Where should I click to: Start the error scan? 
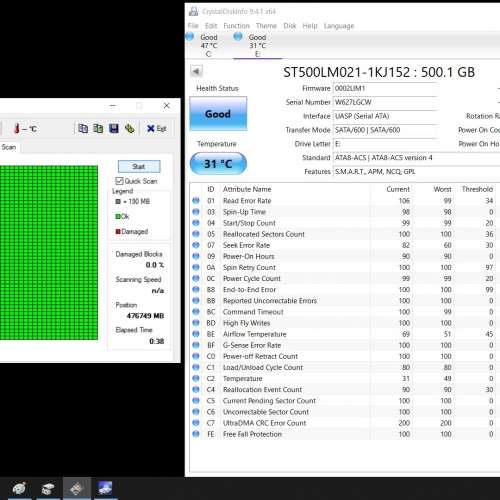coord(139,166)
